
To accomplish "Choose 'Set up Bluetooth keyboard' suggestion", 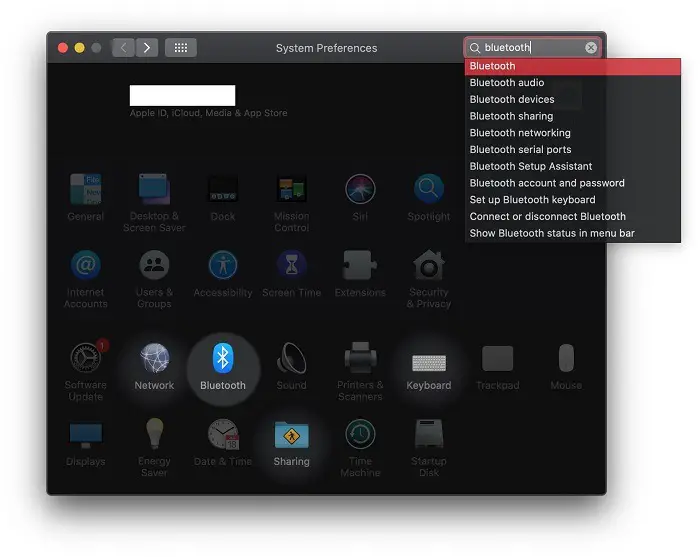I will point(573,200).
